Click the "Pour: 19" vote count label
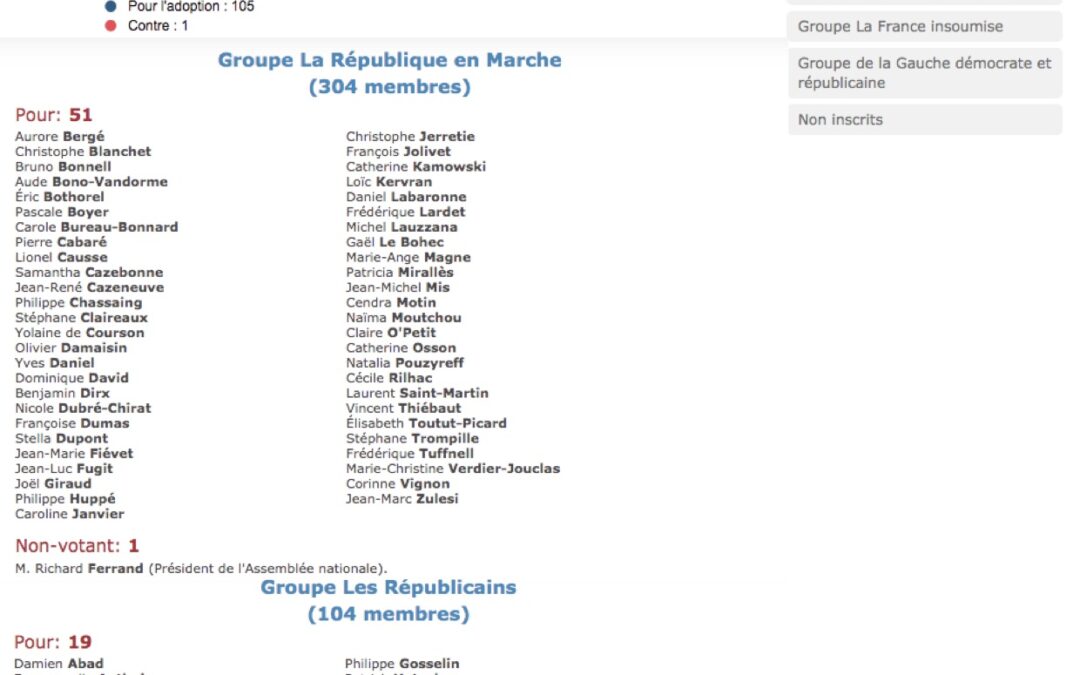The image size is (1080, 675). [x=53, y=642]
